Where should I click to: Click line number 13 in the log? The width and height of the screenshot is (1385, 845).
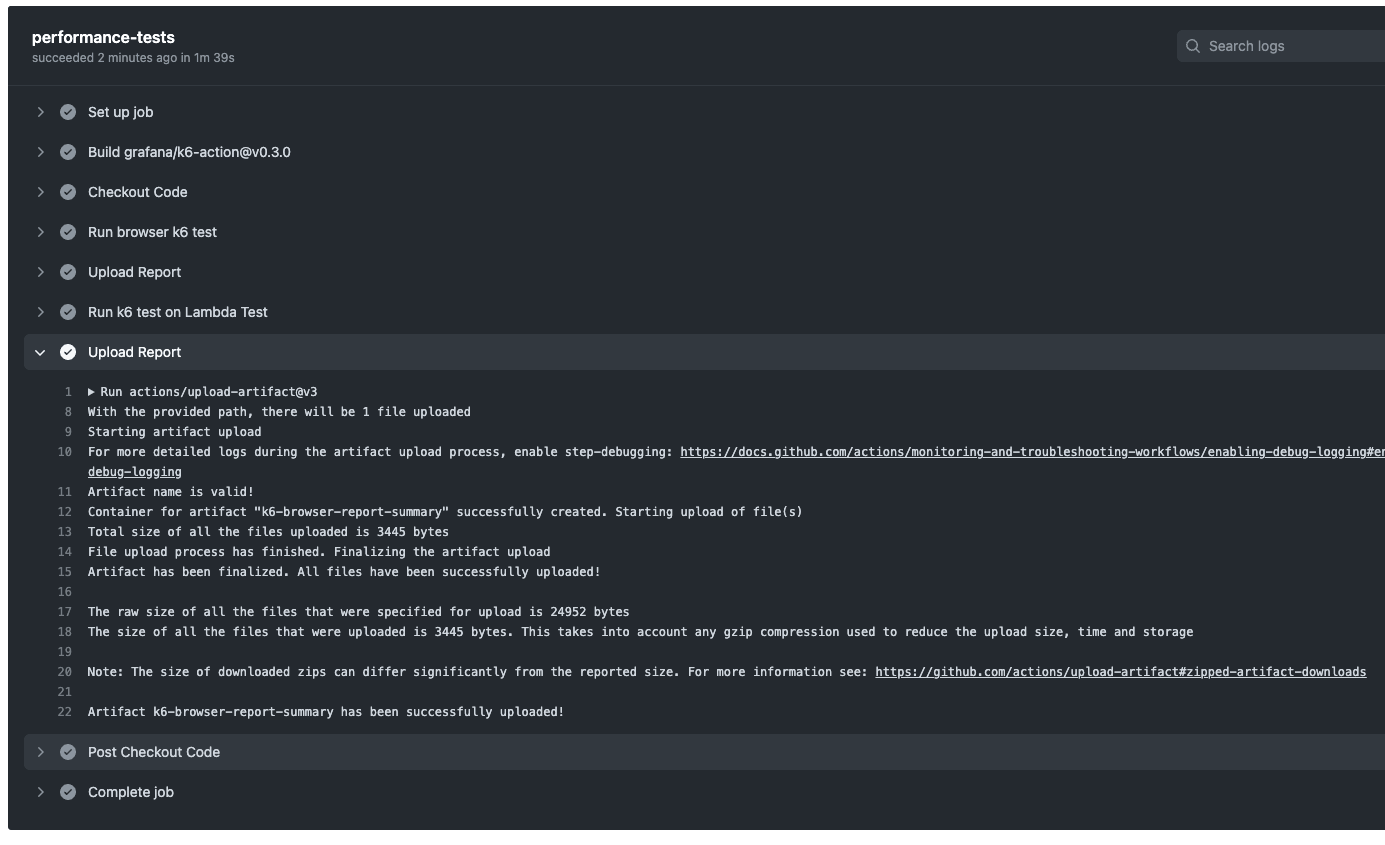click(x=64, y=531)
